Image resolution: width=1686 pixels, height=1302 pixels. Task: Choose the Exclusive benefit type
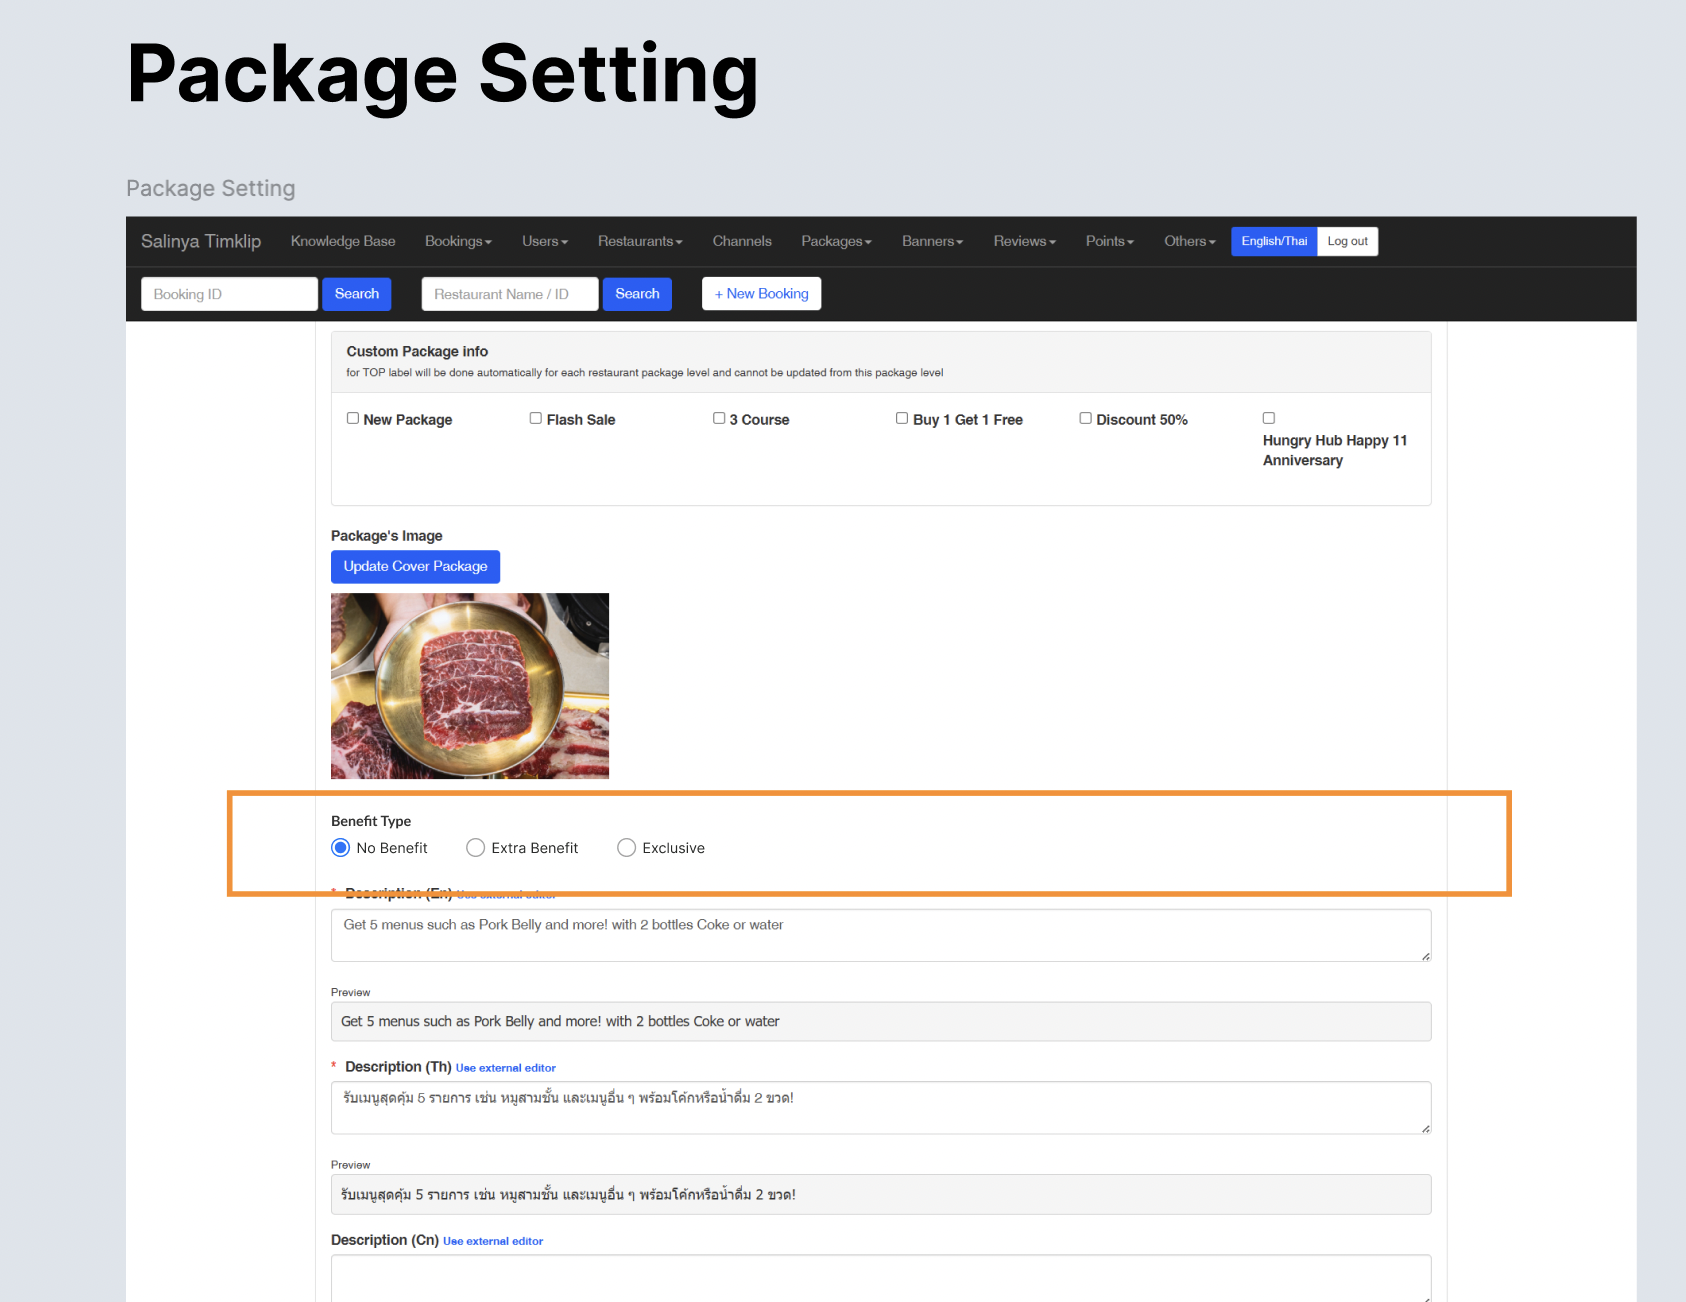[627, 848]
